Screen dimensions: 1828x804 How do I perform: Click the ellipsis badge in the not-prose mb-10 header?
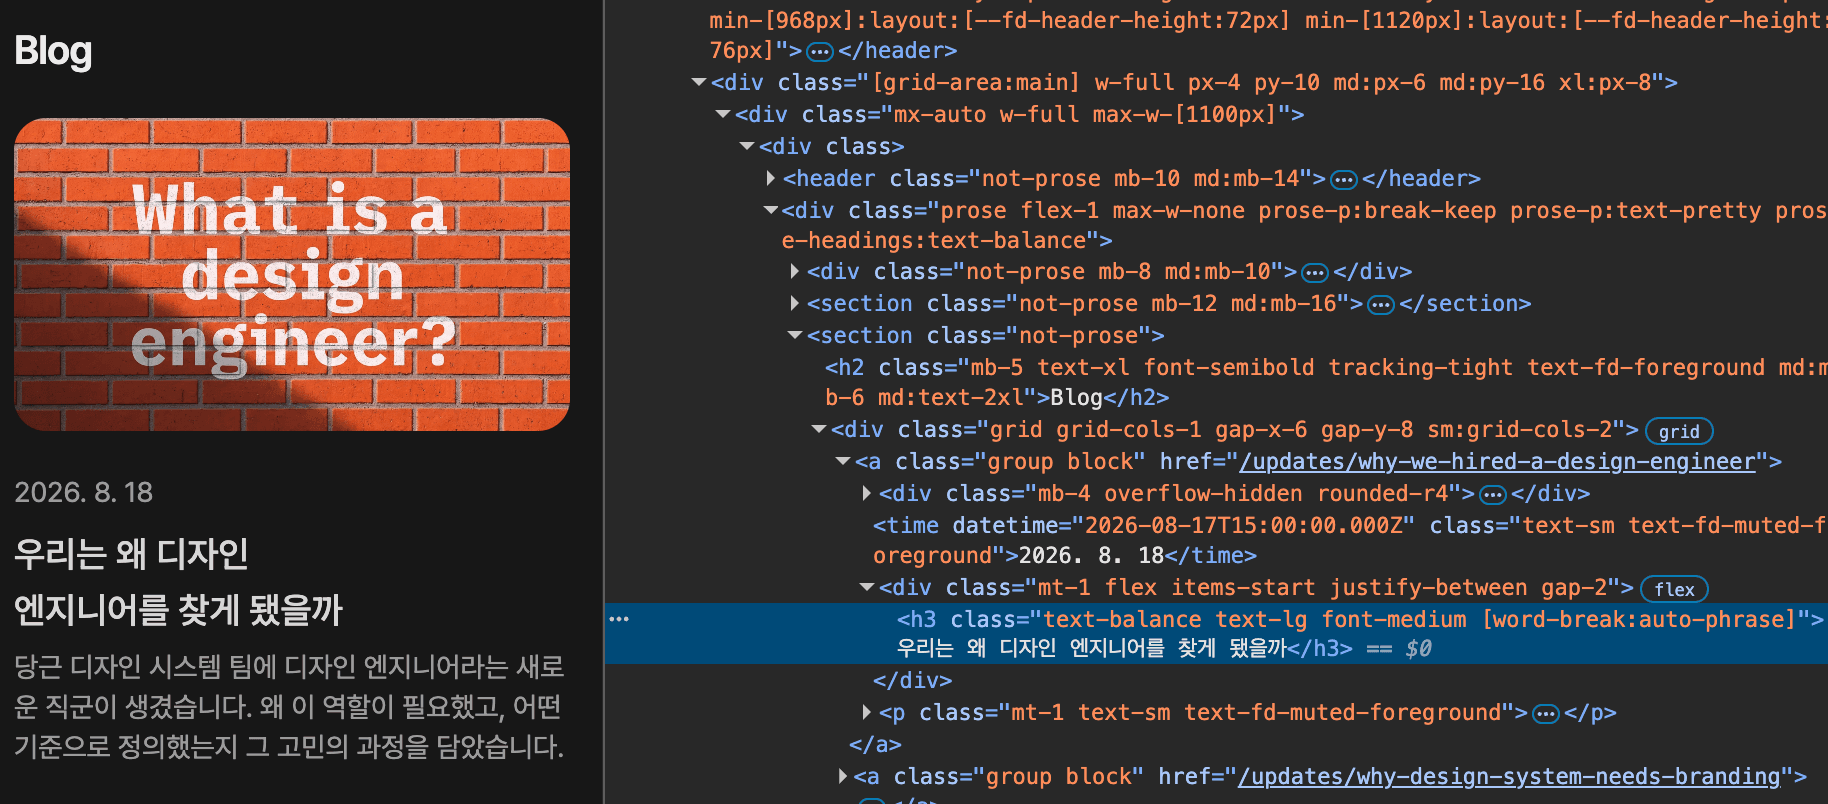(1344, 180)
